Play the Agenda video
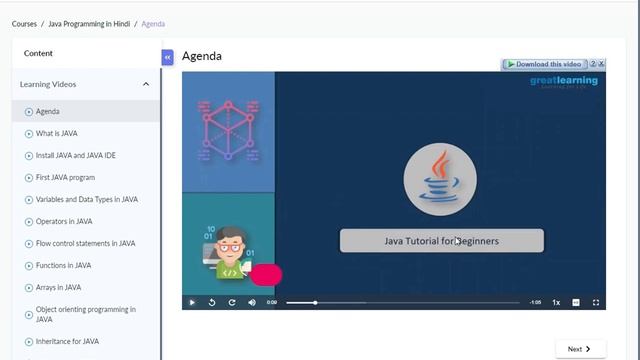The height and width of the screenshot is (360, 640). point(192,302)
